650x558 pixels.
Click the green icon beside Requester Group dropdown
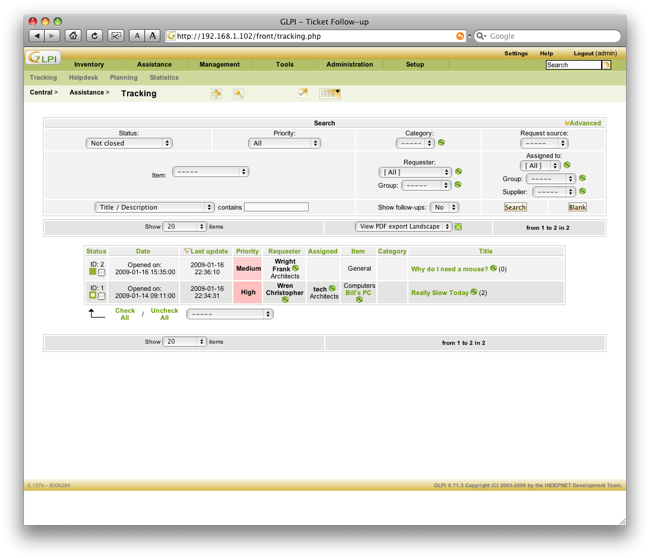[x=458, y=184]
